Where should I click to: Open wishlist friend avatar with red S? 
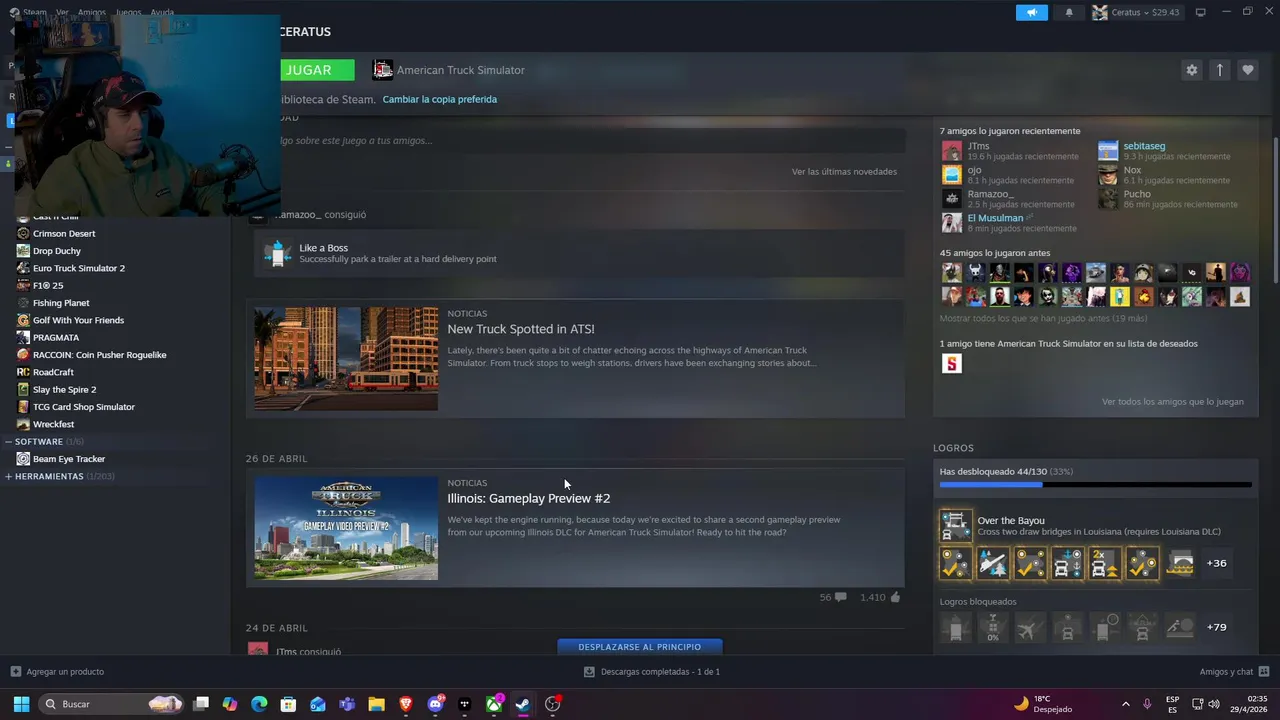pyautogui.click(x=951, y=364)
